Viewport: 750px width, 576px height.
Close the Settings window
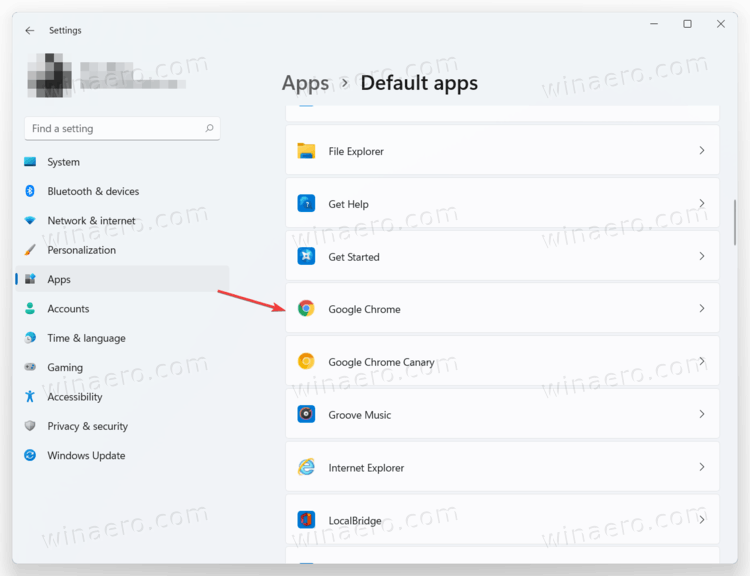(x=721, y=24)
